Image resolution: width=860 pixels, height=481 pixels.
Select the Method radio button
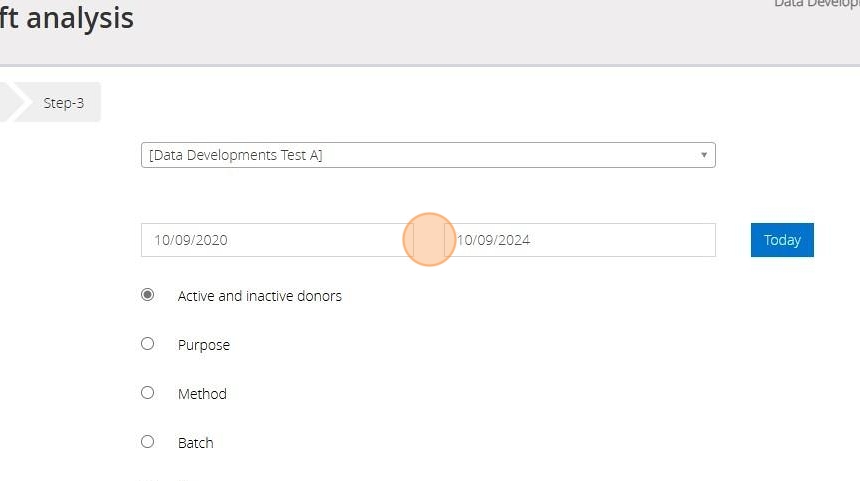(x=148, y=393)
